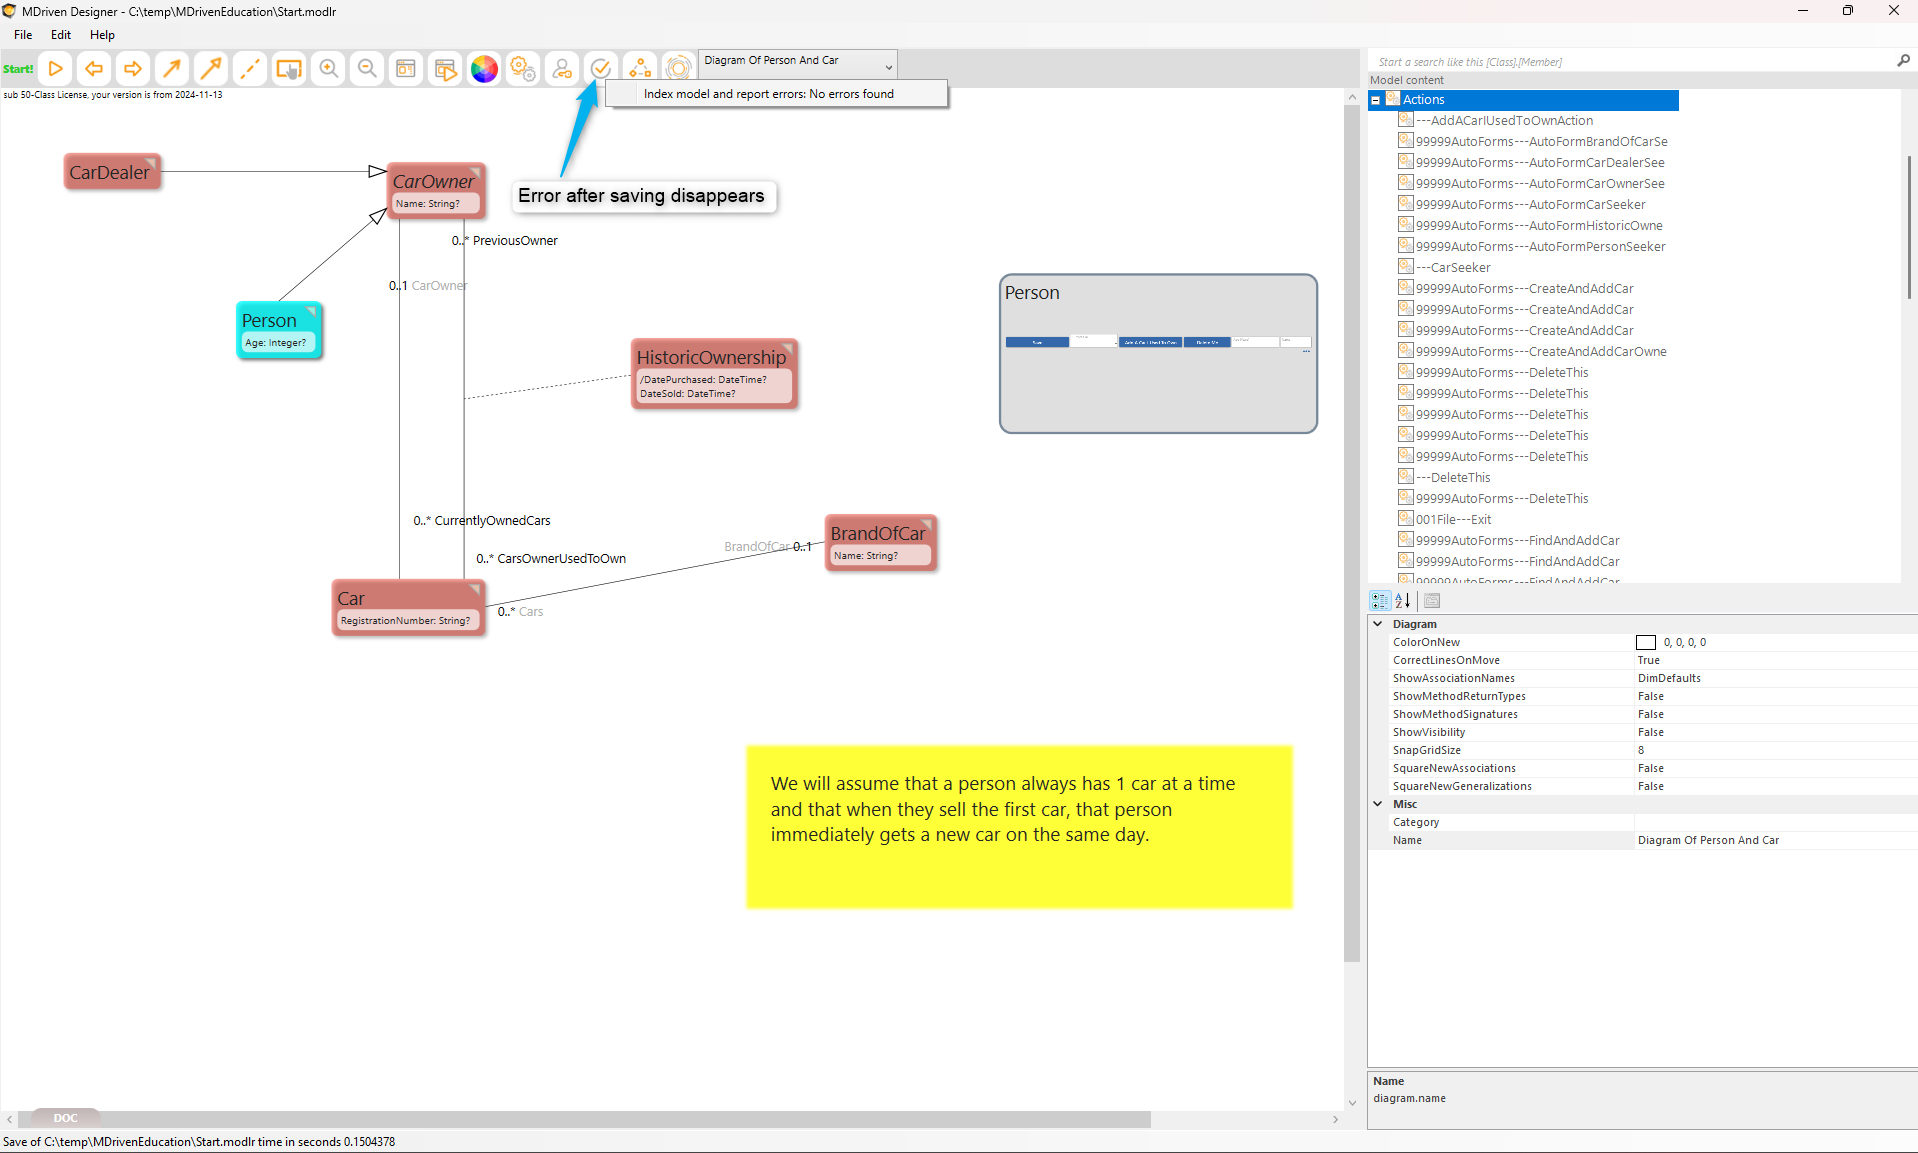Toggle alphabetical sort in property grid
The height and width of the screenshot is (1153, 1918).
[x=1403, y=601]
